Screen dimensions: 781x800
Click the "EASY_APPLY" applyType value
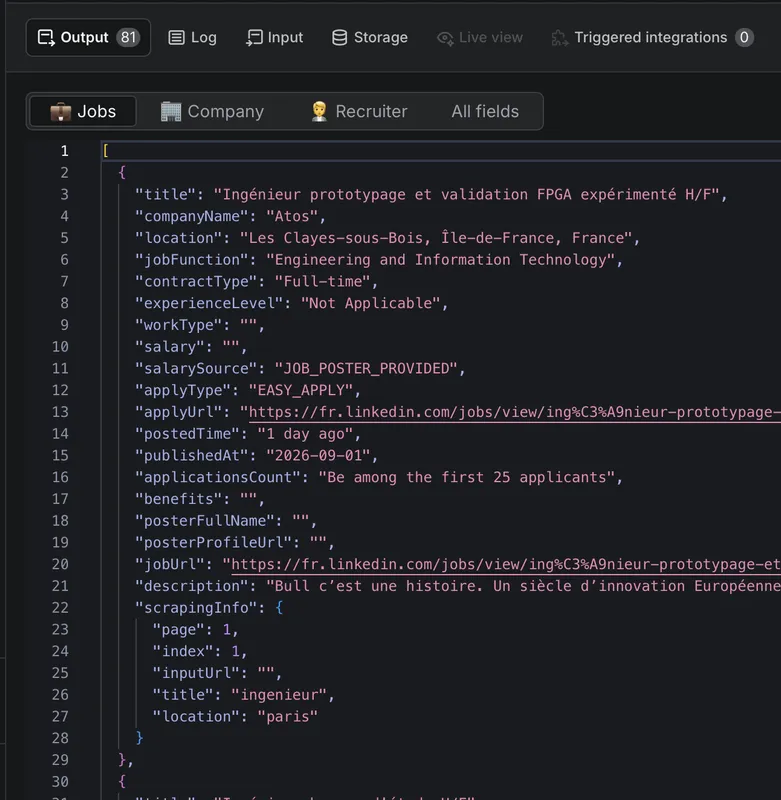pyautogui.click(x=301, y=390)
